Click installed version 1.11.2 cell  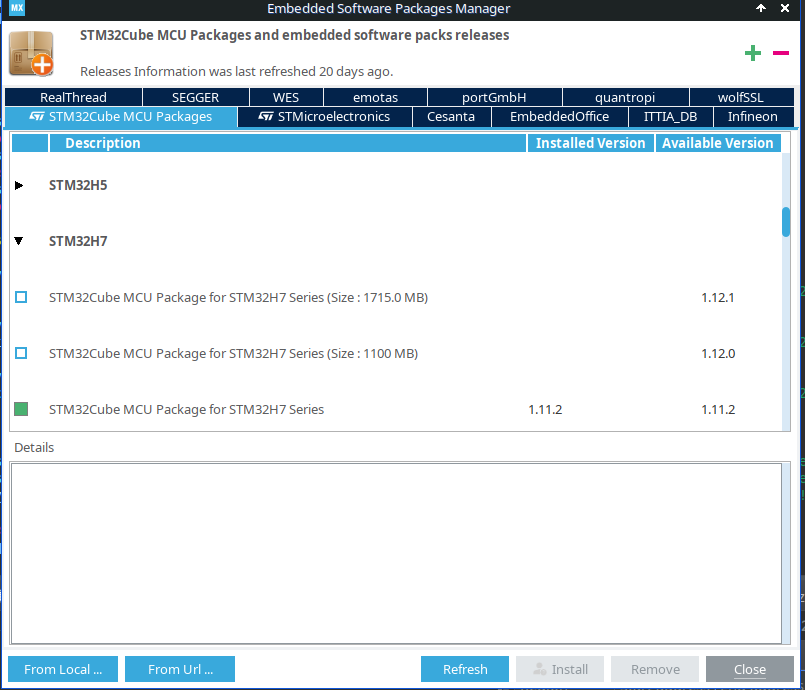click(545, 410)
